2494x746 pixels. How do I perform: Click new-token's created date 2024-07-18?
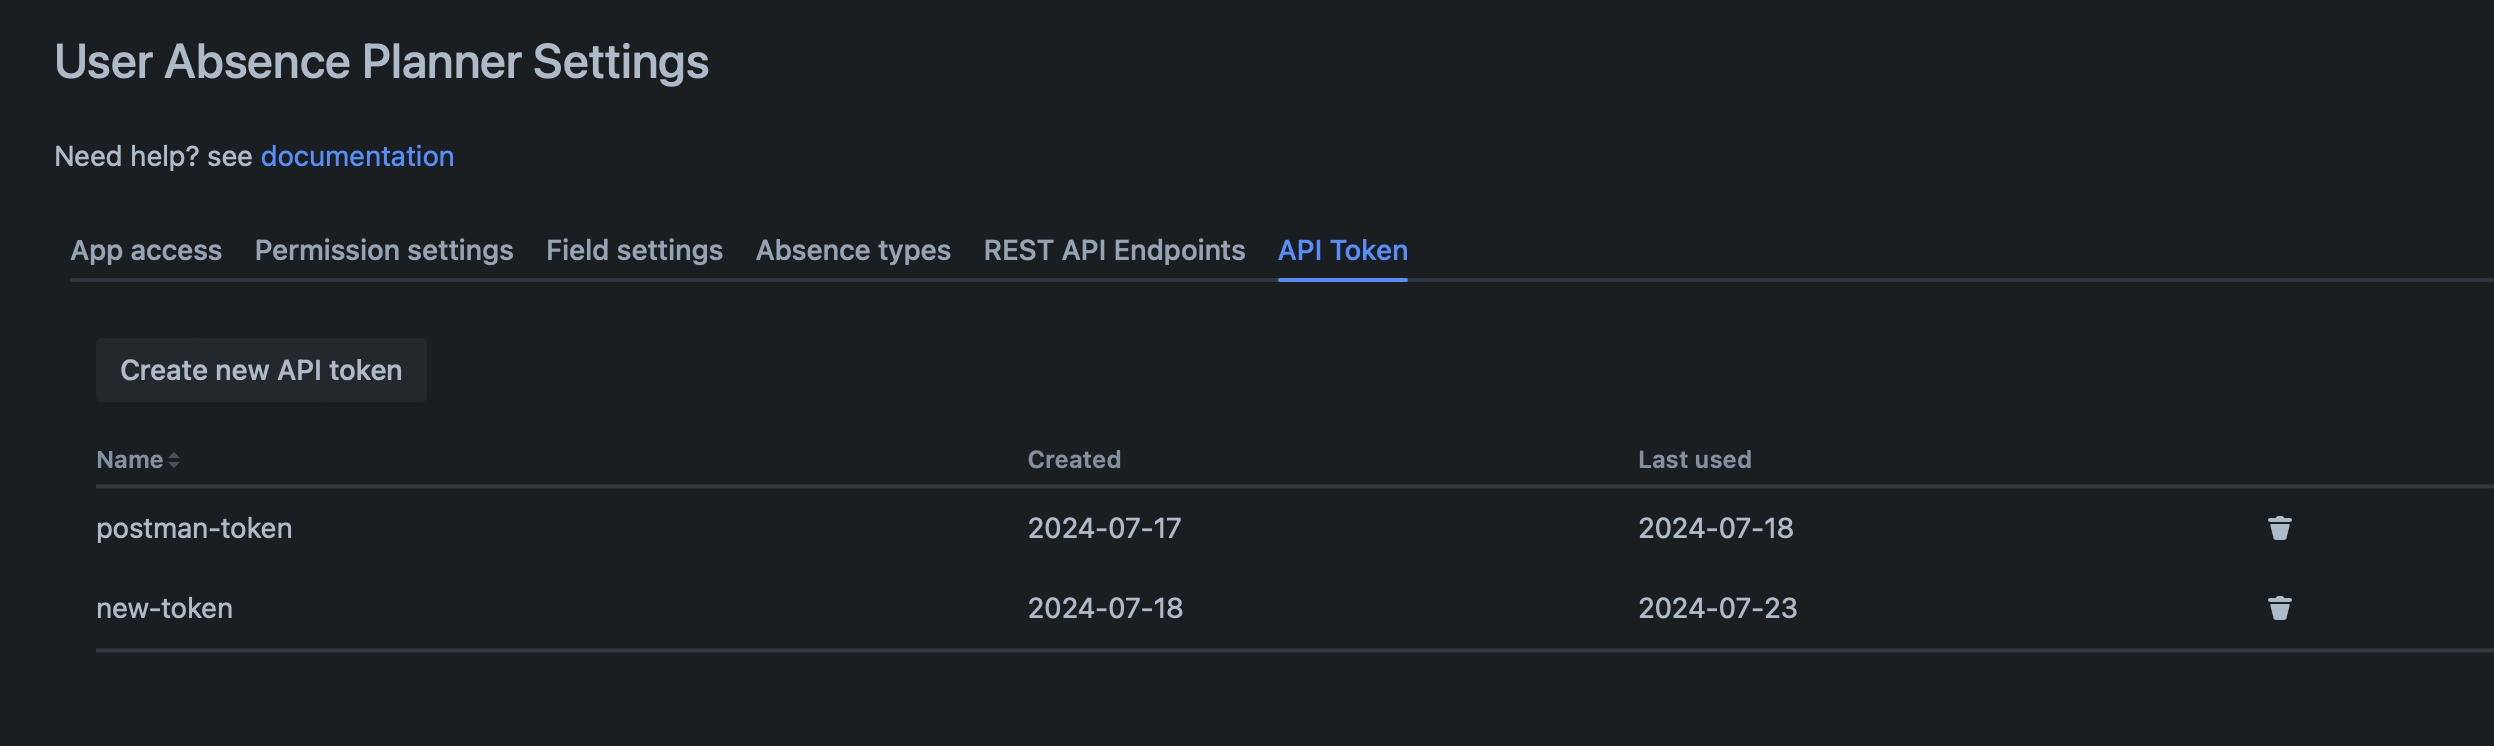[1105, 608]
